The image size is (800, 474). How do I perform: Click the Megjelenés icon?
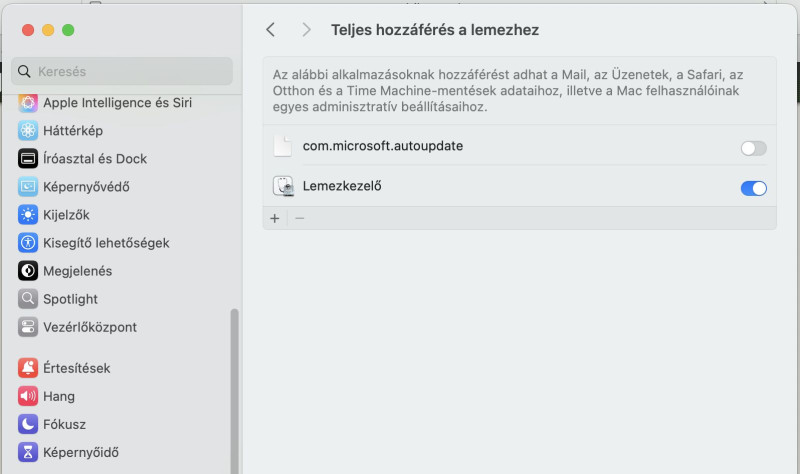[28, 271]
